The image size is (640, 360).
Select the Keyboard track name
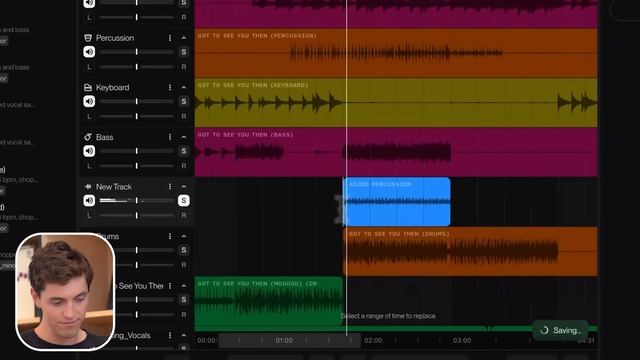point(112,87)
